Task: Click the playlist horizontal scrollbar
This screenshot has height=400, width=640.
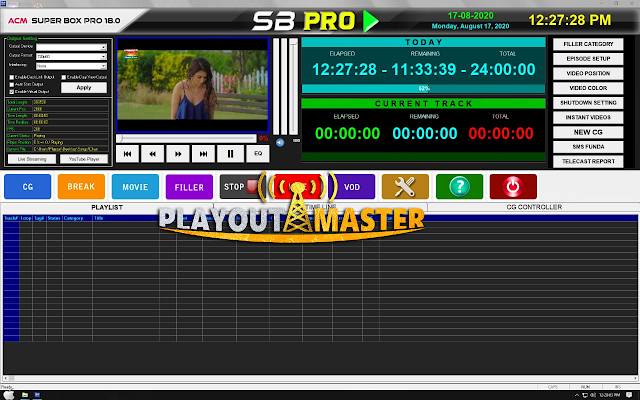Action: (x=320, y=378)
